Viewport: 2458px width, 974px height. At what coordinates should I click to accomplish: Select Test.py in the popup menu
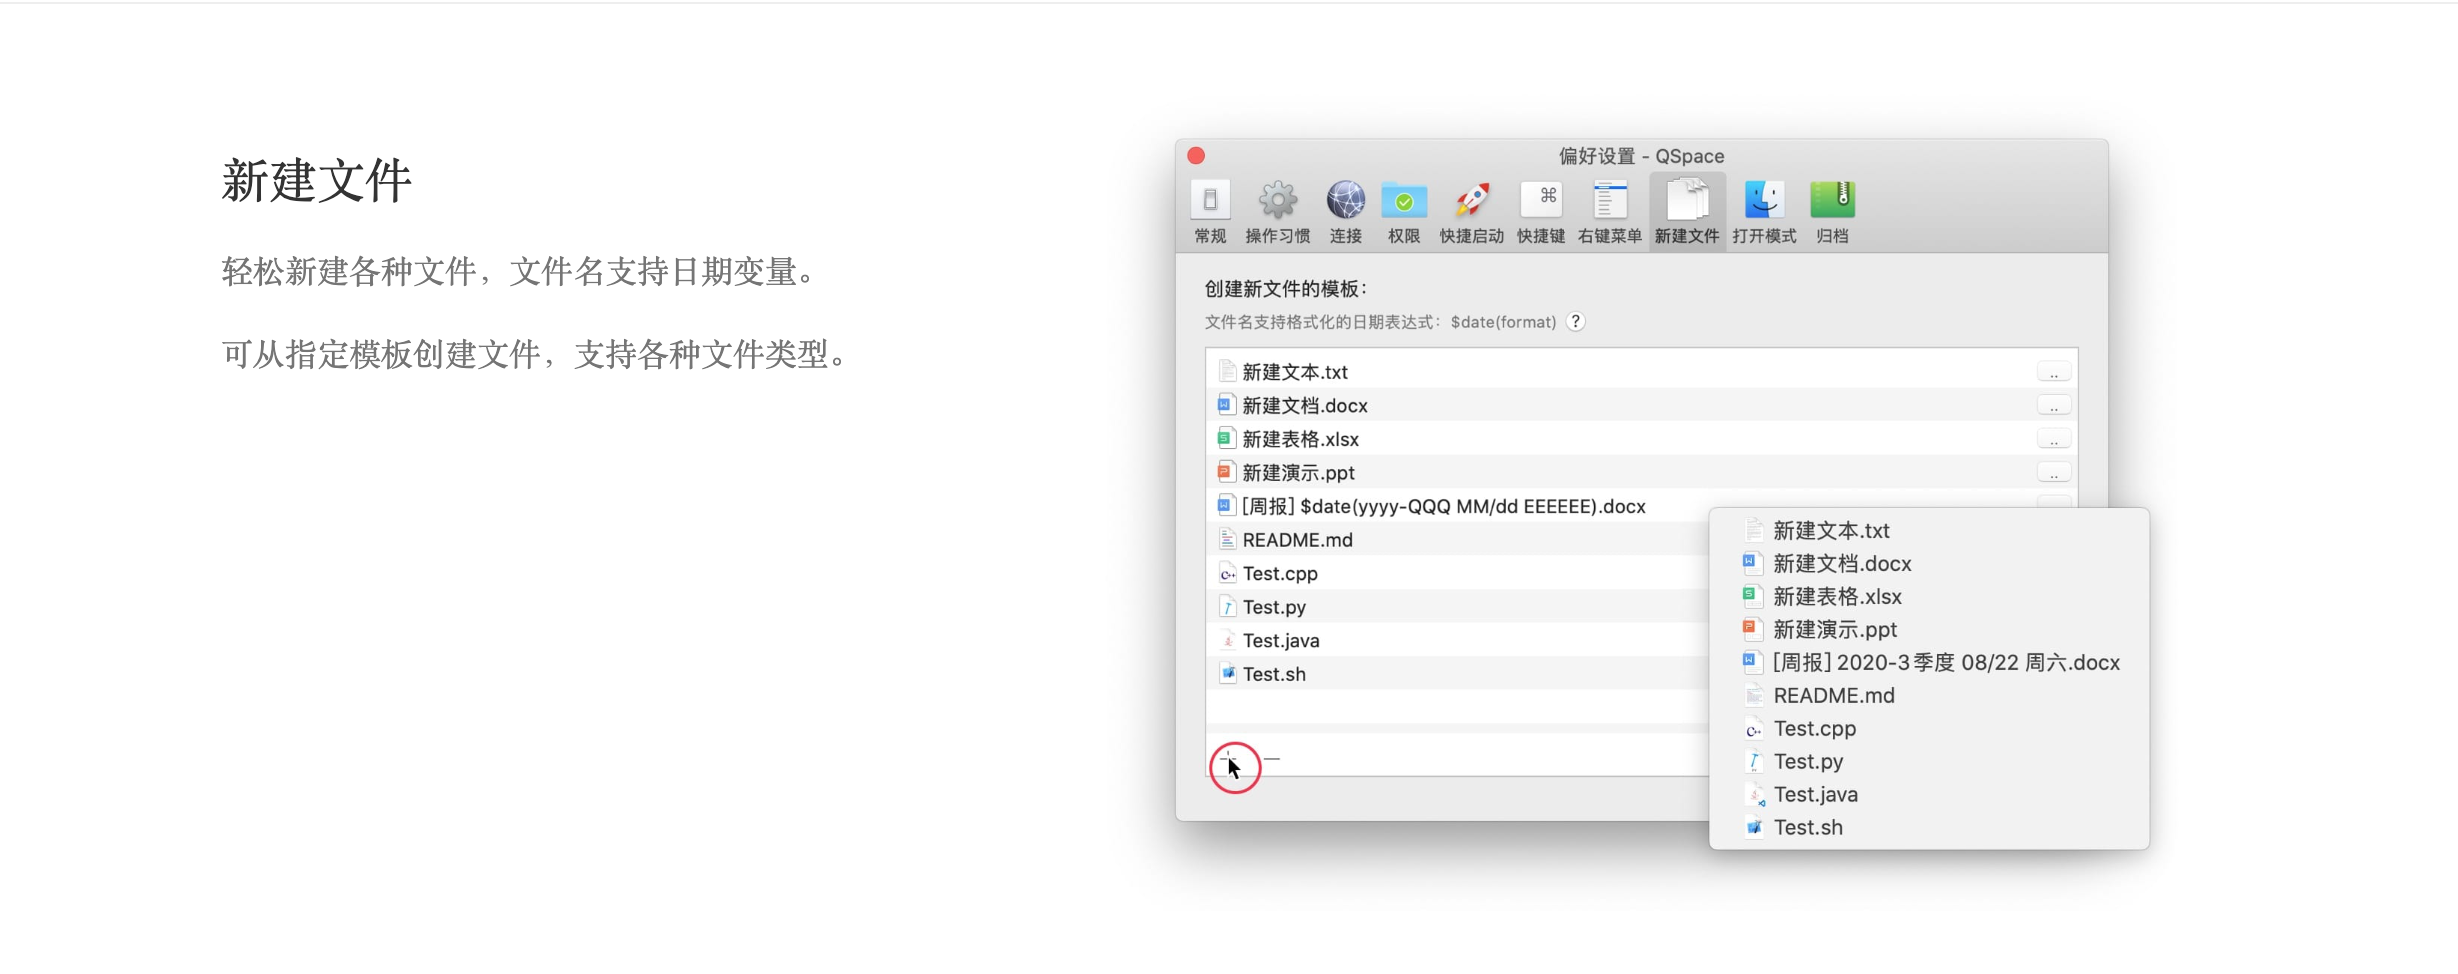1808,762
